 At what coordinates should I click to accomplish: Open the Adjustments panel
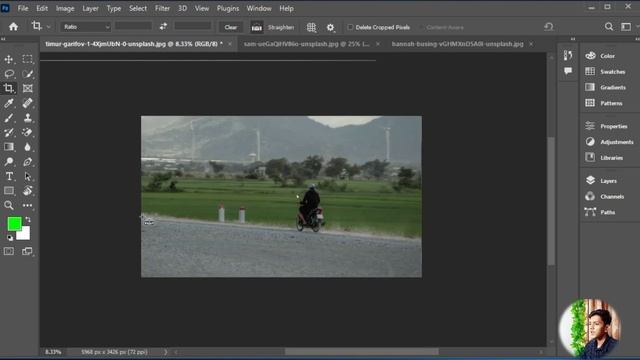pos(616,142)
